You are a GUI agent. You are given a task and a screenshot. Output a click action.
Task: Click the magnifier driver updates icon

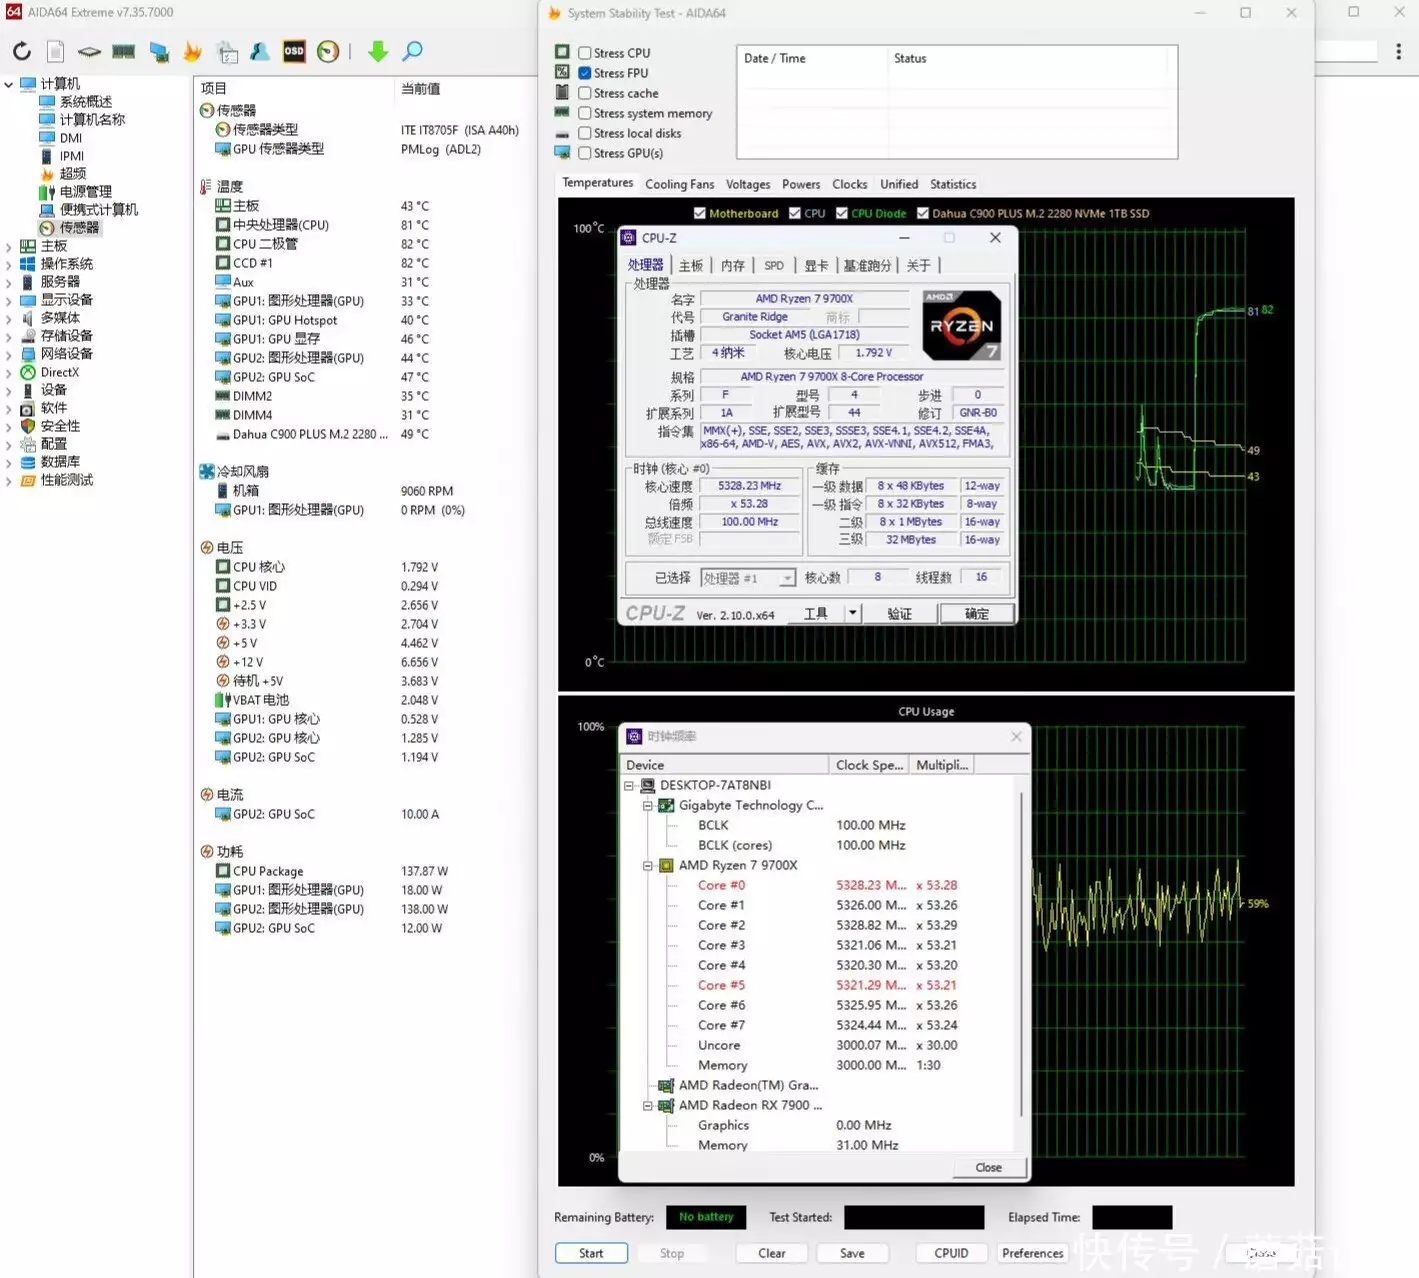click(x=412, y=51)
